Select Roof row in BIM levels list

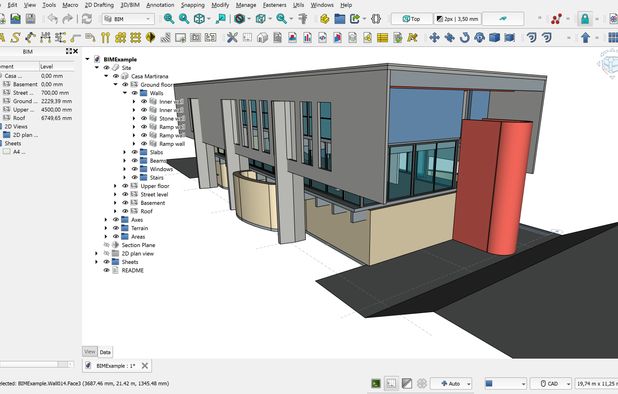(x=37, y=118)
